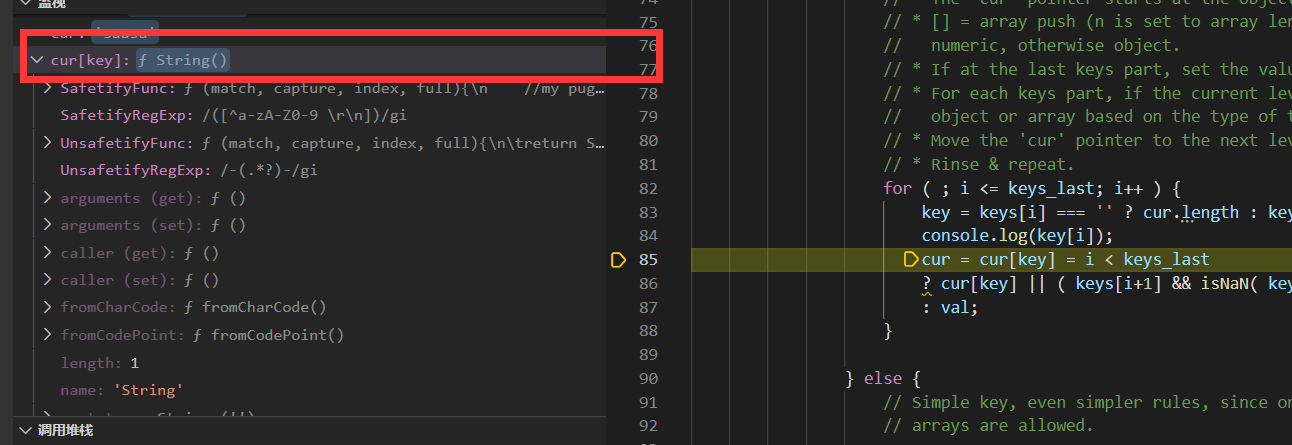Expand the UnsafetifyFunc property
This screenshot has height=445, width=1292.
point(47,143)
